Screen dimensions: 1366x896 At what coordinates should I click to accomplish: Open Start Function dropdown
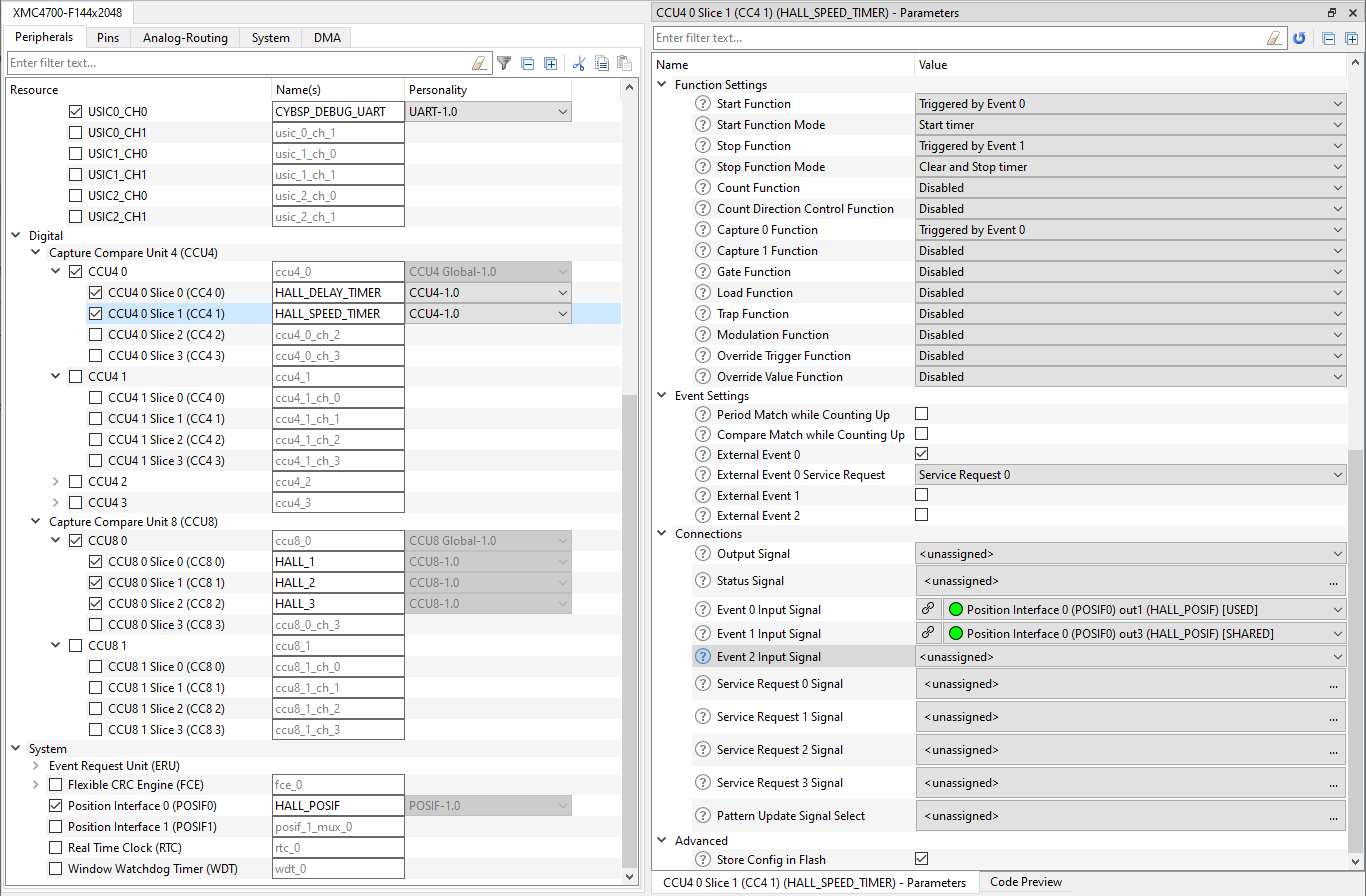click(1131, 104)
